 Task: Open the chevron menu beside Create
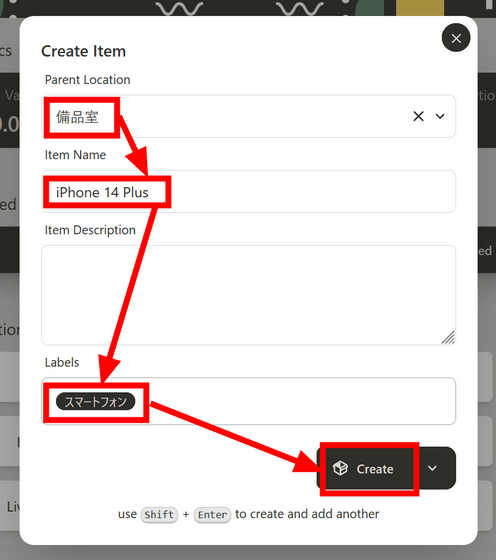pos(432,468)
